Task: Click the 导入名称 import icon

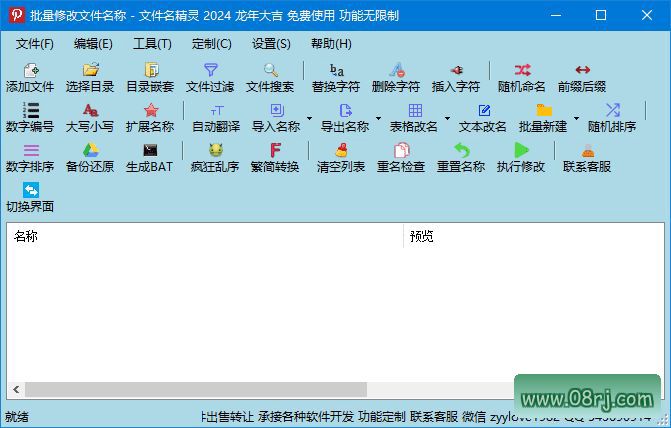Action: 277,110
